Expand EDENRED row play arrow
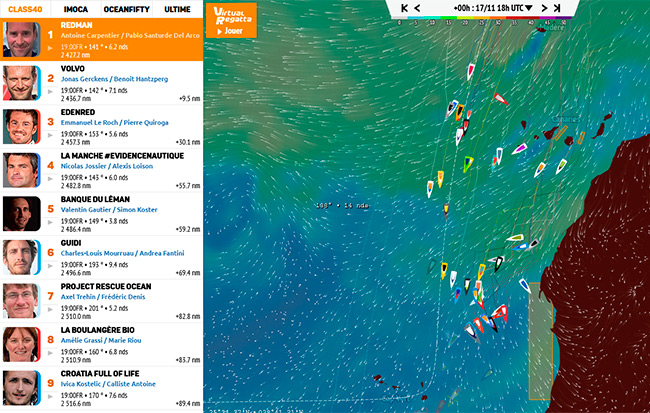The image size is (650, 413). click(50, 135)
